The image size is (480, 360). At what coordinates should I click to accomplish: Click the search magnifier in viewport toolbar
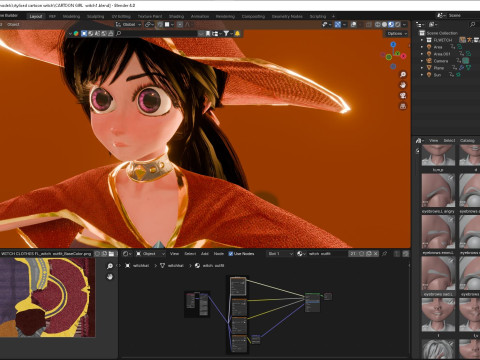point(118,33)
